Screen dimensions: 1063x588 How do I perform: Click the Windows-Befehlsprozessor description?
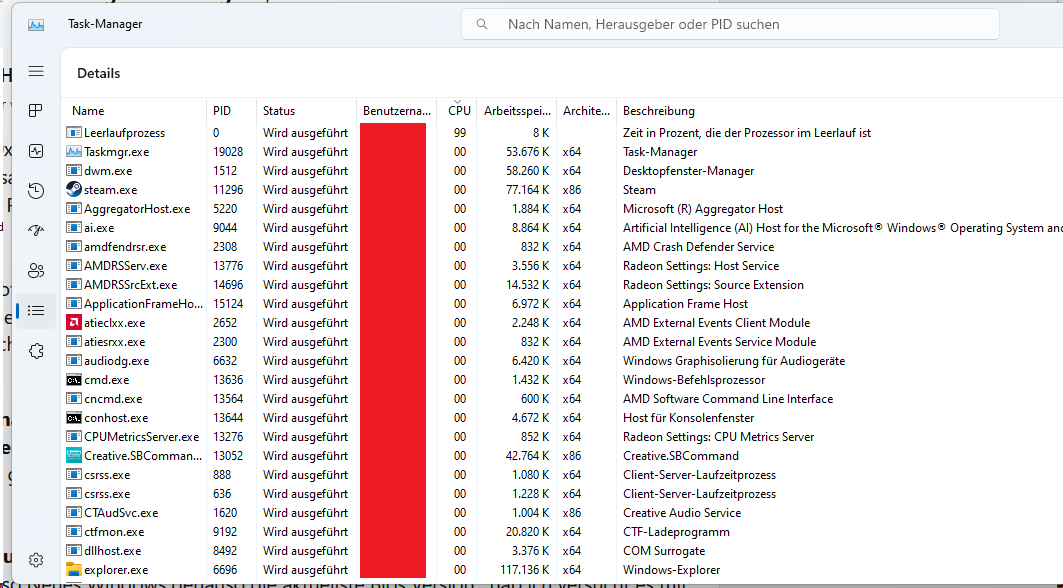(x=694, y=380)
